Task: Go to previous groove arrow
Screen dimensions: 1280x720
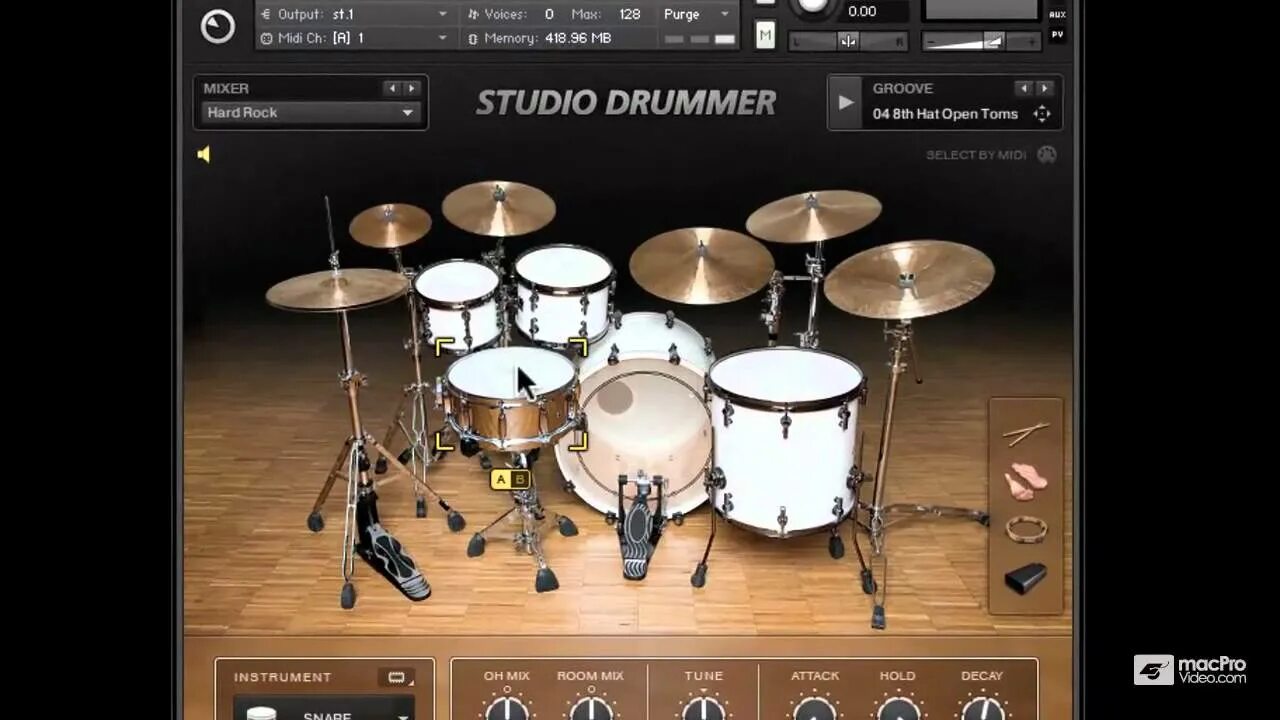Action: [x=1023, y=88]
